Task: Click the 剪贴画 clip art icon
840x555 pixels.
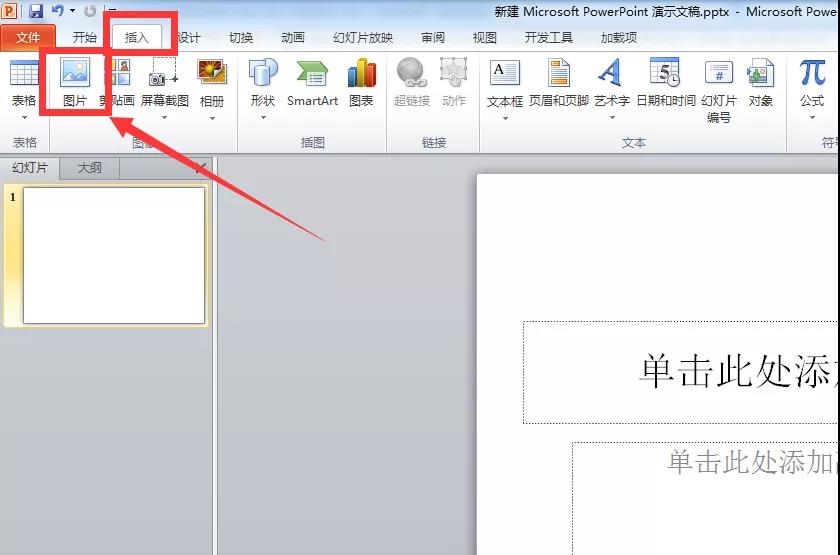Action: point(120,73)
